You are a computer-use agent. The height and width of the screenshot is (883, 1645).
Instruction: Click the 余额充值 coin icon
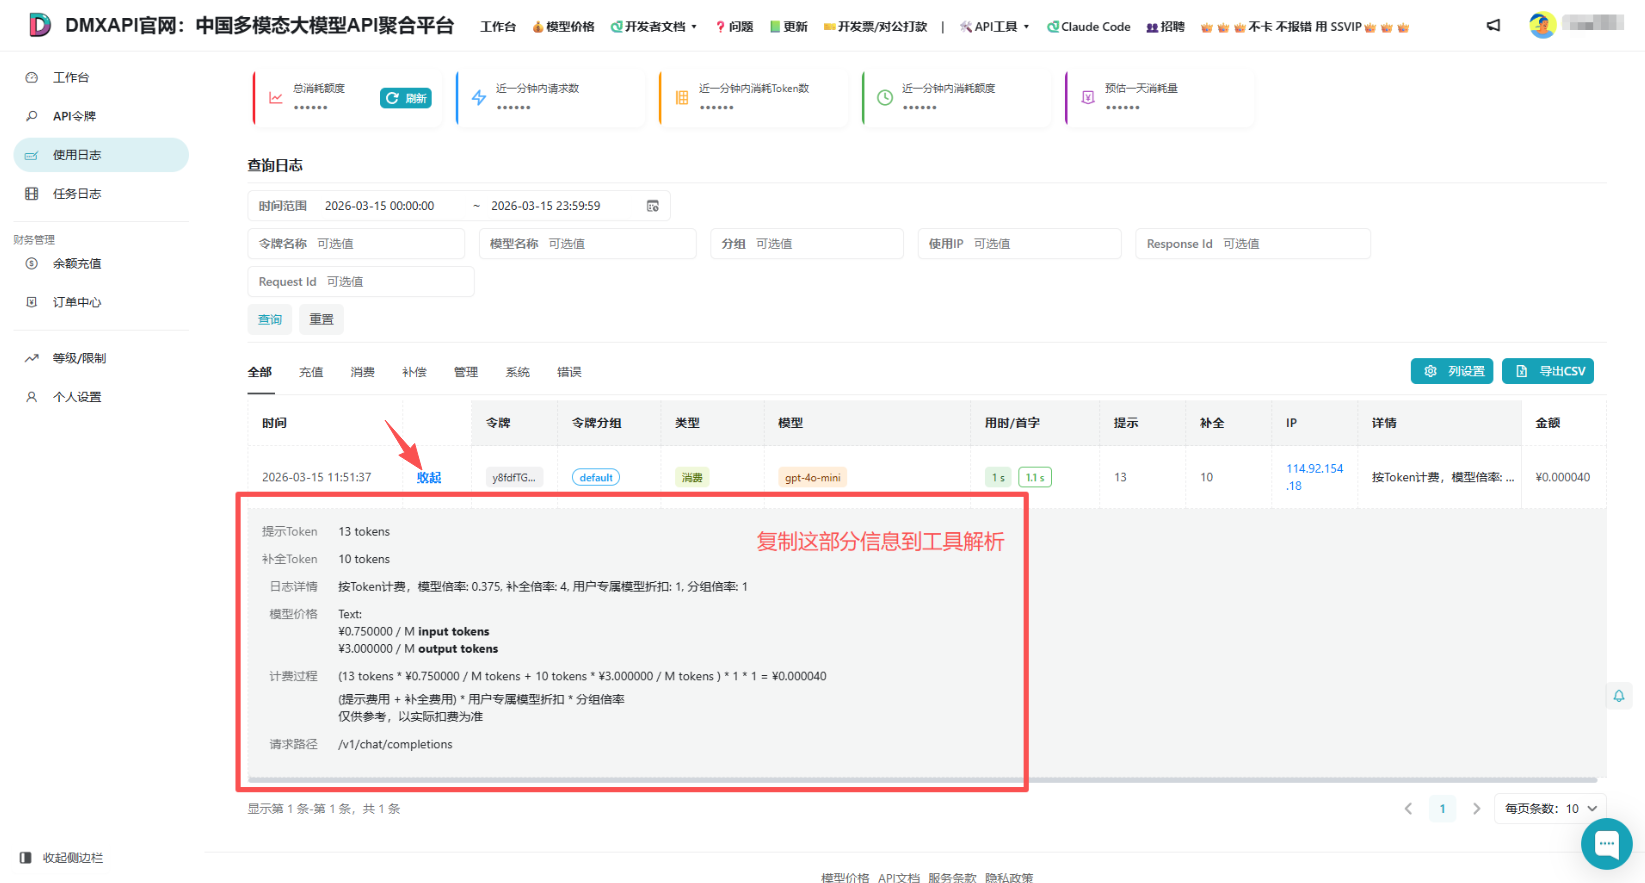(32, 264)
